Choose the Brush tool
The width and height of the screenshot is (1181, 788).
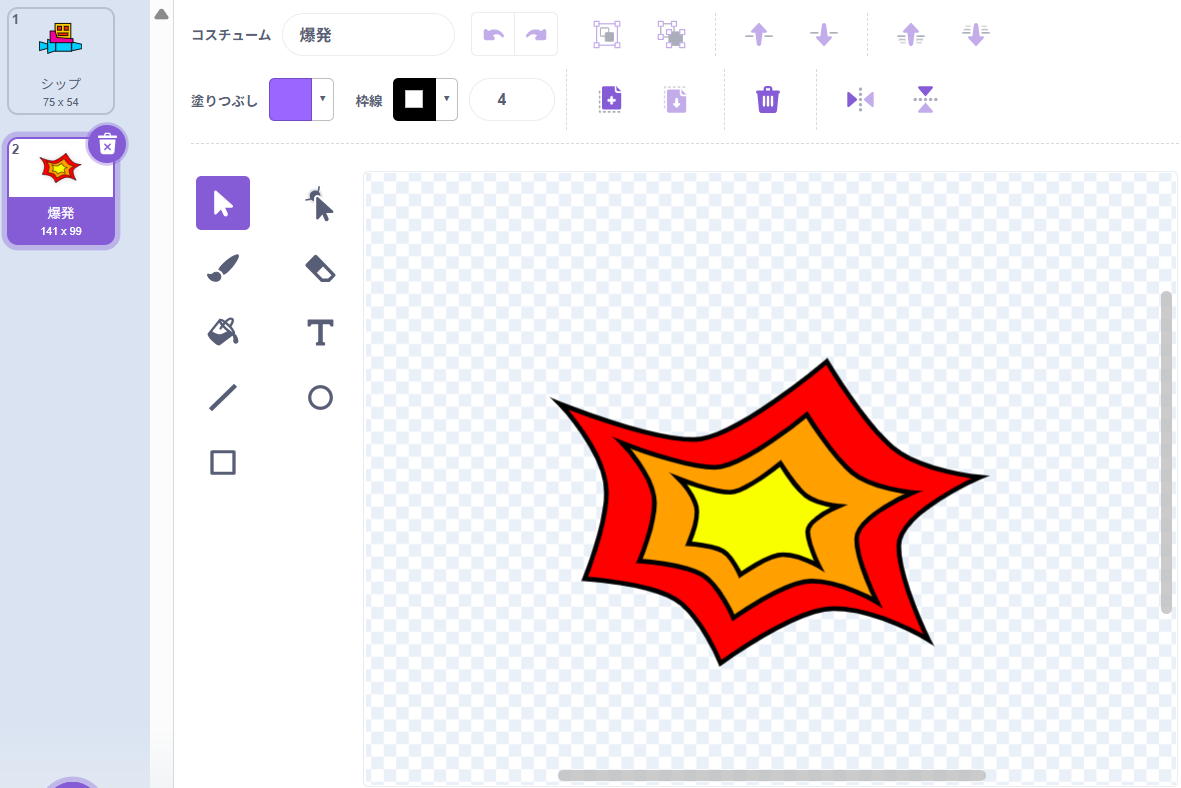pos(223,268)
